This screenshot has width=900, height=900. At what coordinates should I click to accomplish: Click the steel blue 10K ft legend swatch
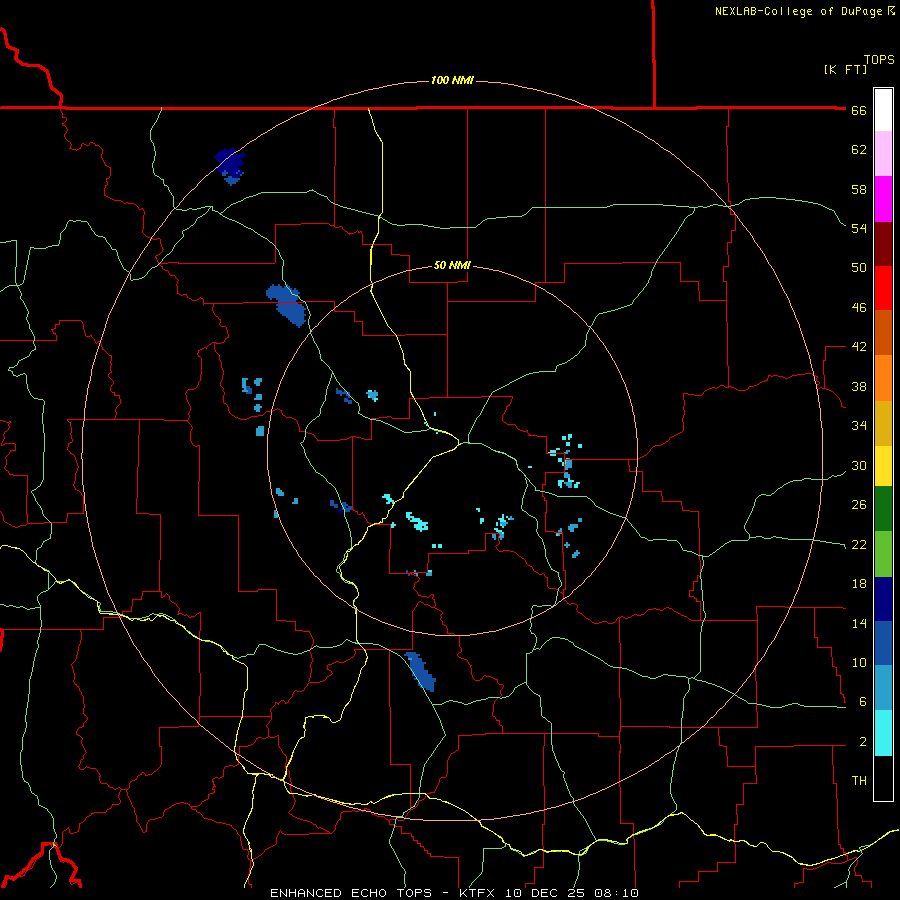pyautogui.click(x=883, y=688)
